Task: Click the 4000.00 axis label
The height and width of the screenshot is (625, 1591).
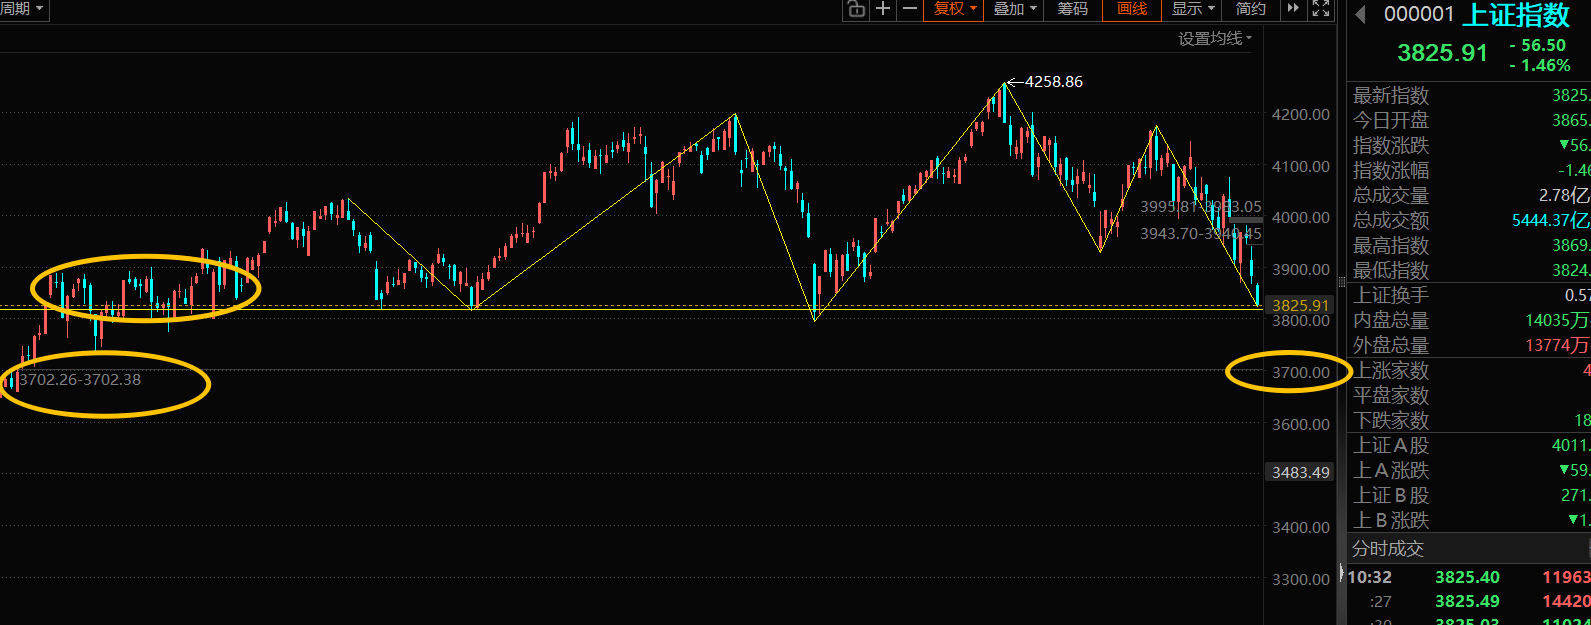Action: click(x=1300, y=218)
